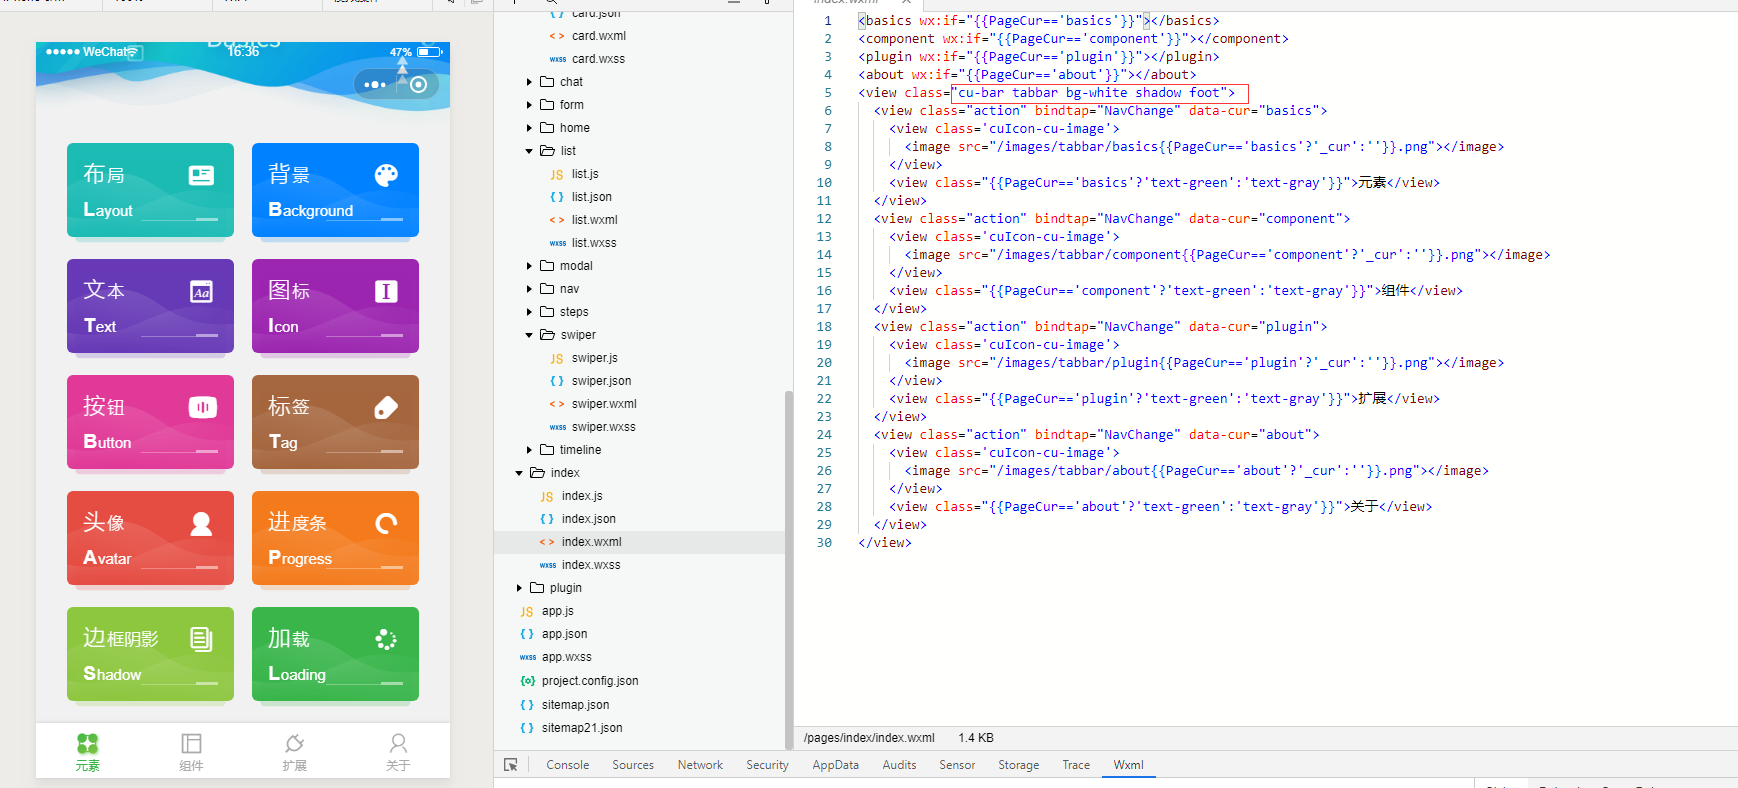Select index.wxml in file tree
Viewport: 1738px width, 788px height.
[x=640, y=542]
